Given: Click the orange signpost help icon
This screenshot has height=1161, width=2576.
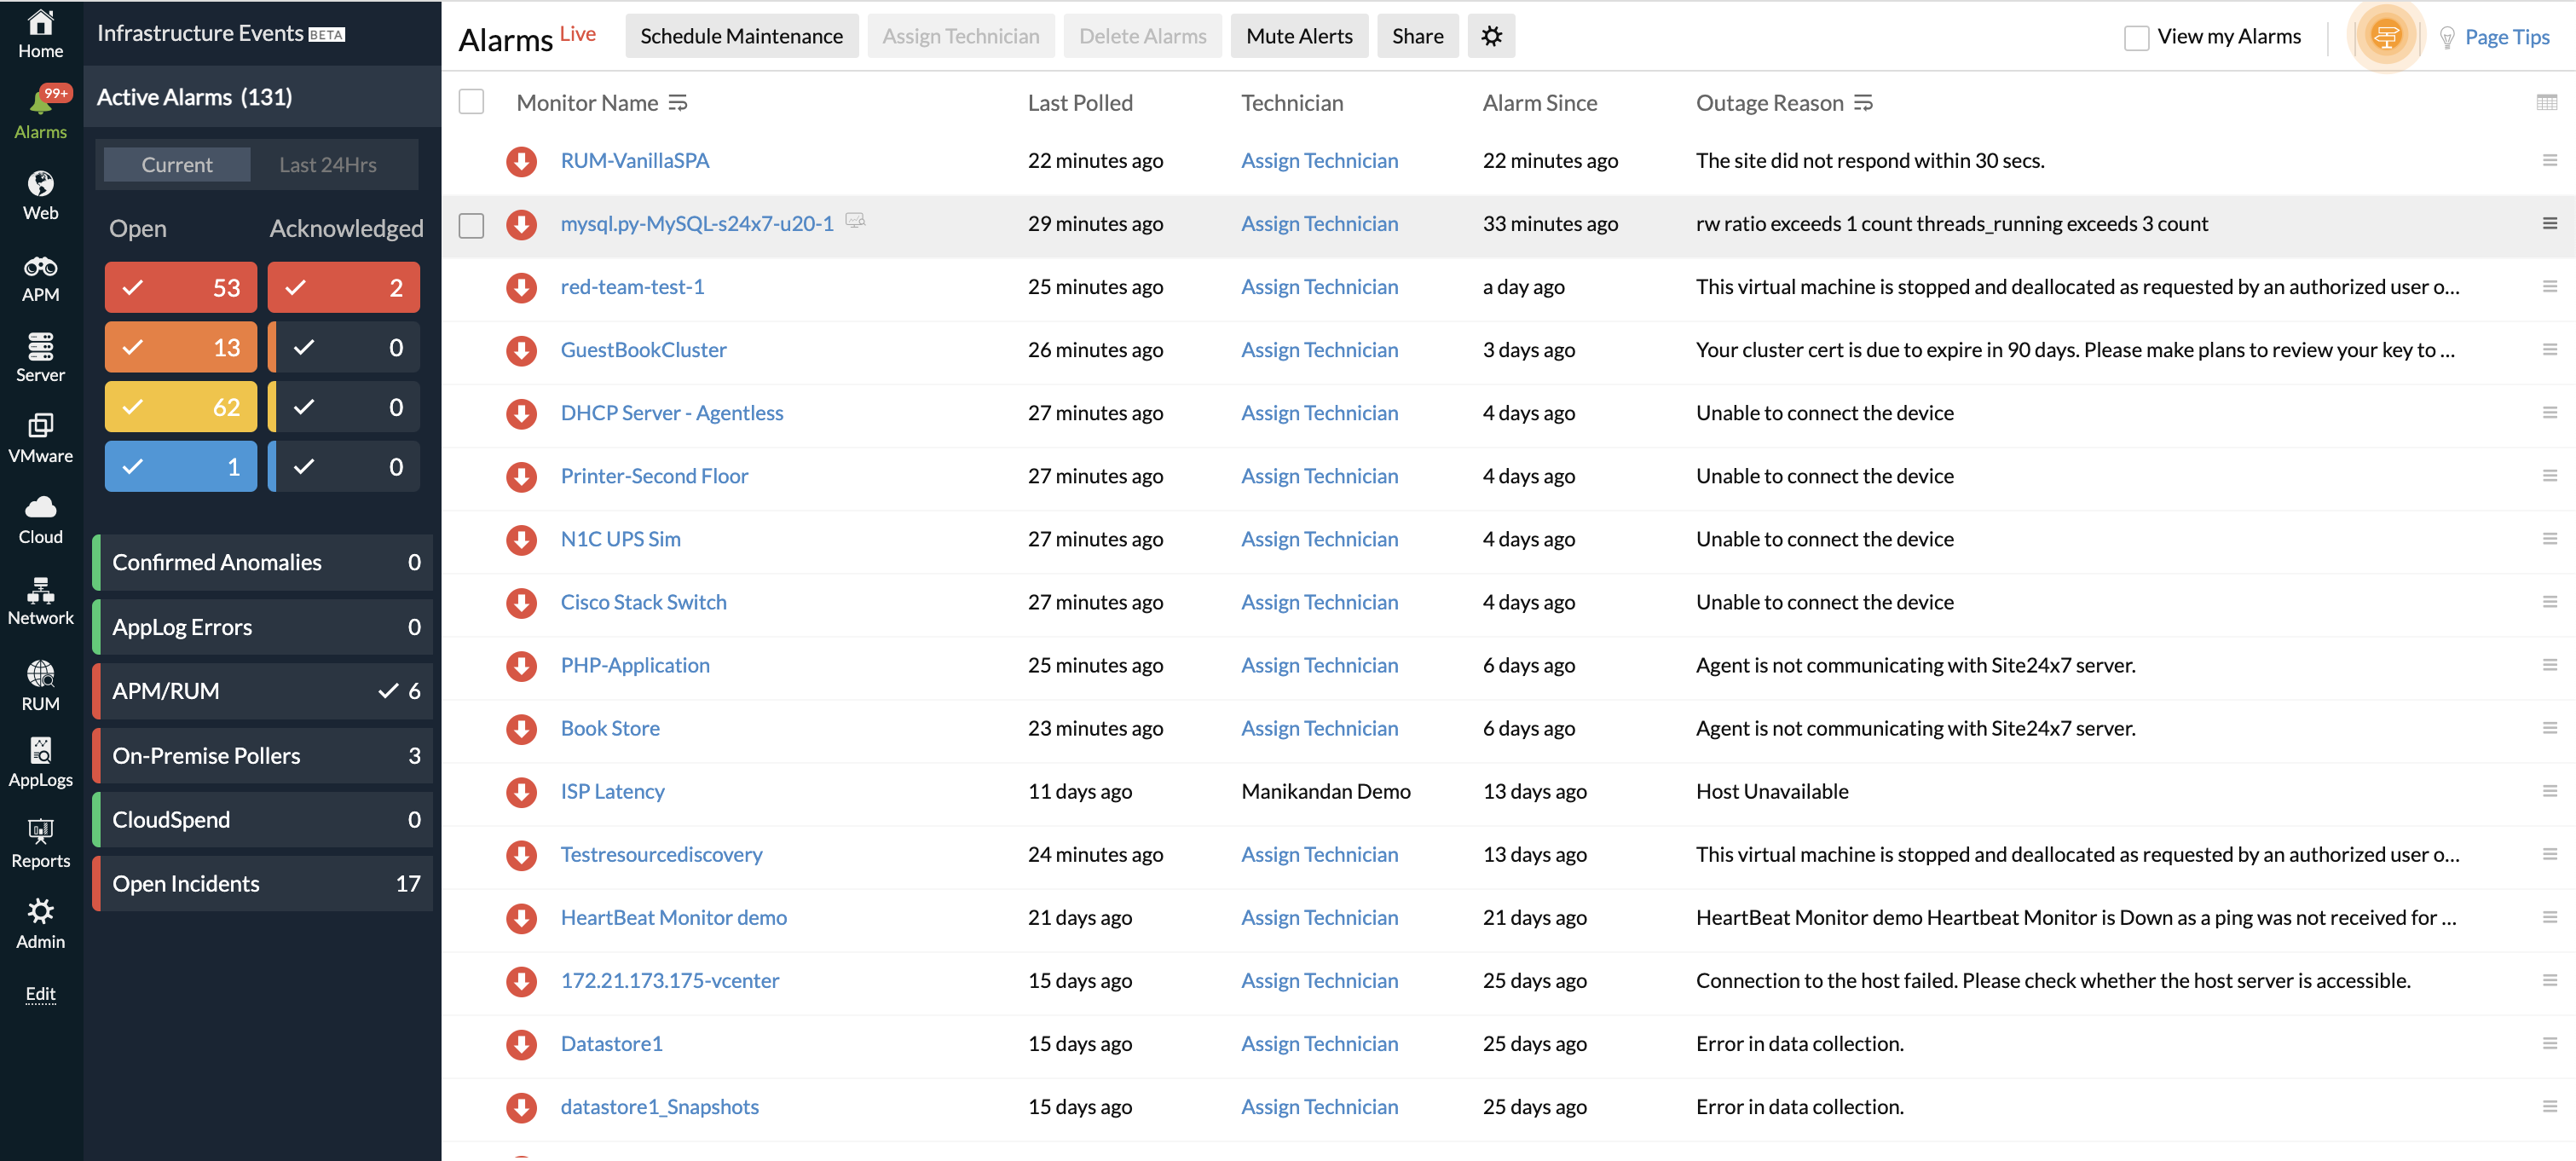Looking at the screenshot, I should 2385,37.
